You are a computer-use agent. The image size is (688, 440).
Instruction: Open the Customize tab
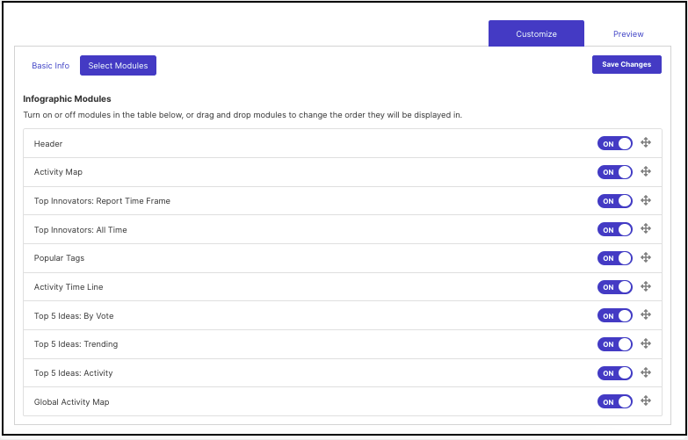[536, 33]
